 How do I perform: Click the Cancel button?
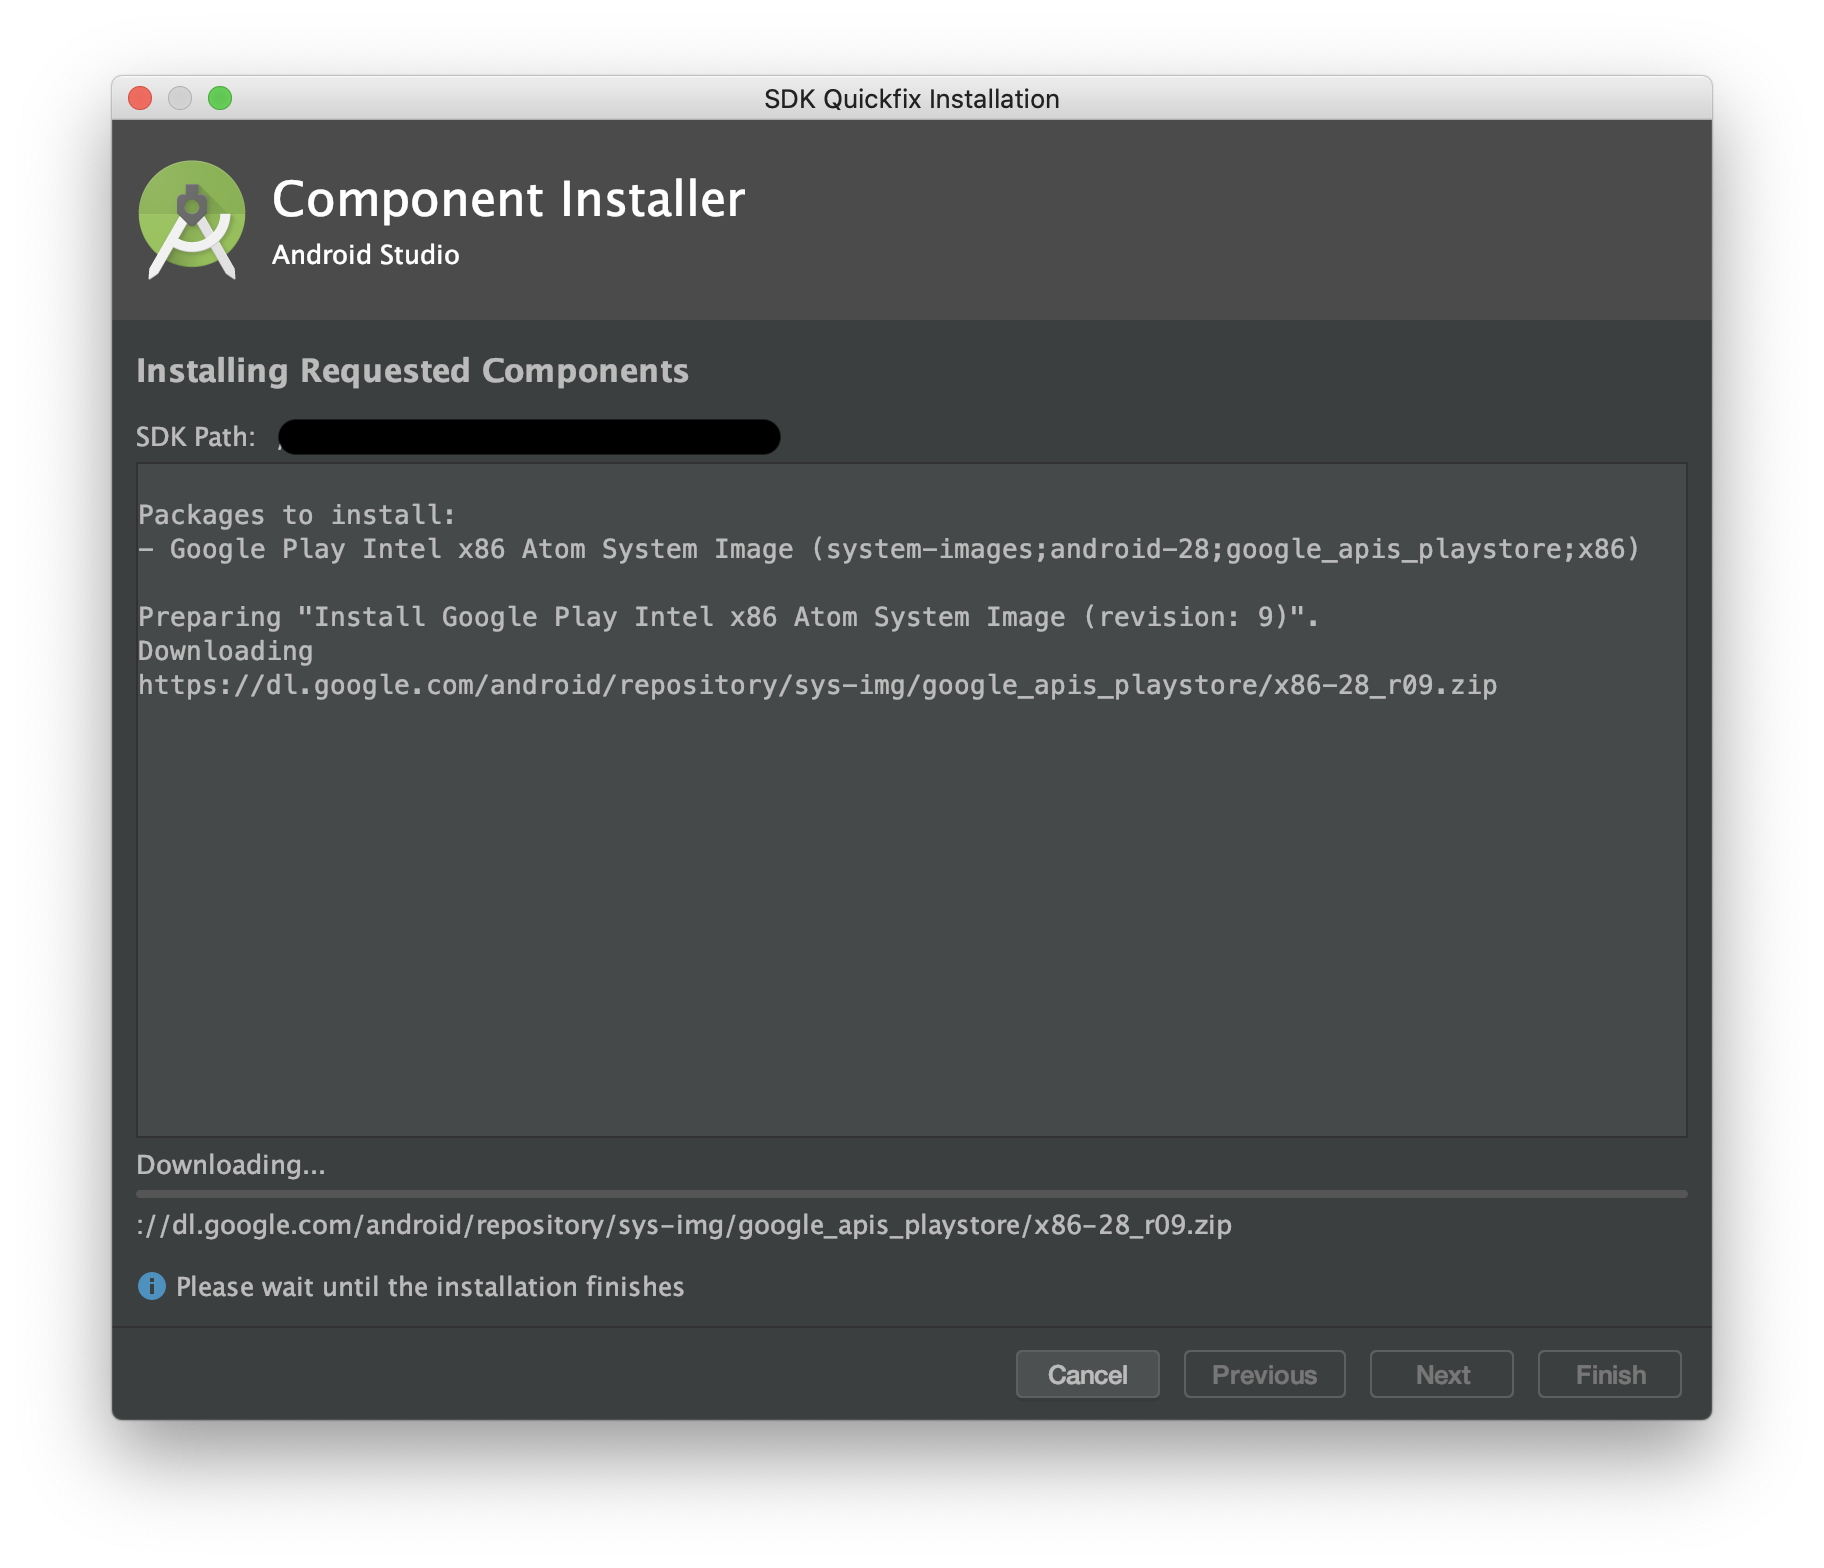click(1087, 1374)
